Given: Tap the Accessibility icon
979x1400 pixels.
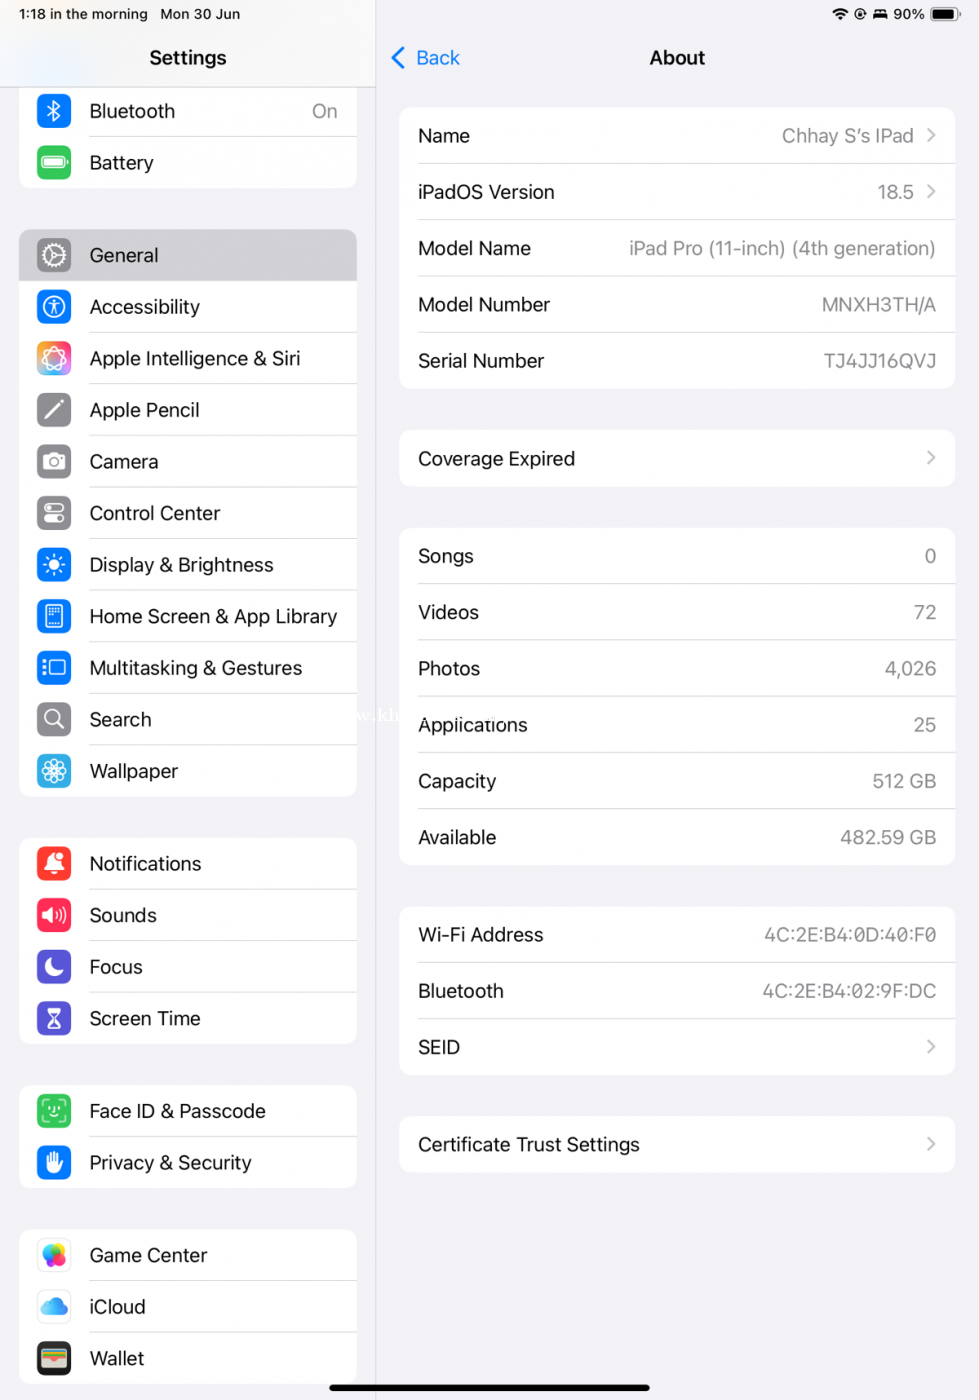Looking at the screenshot, I should 54,307.
